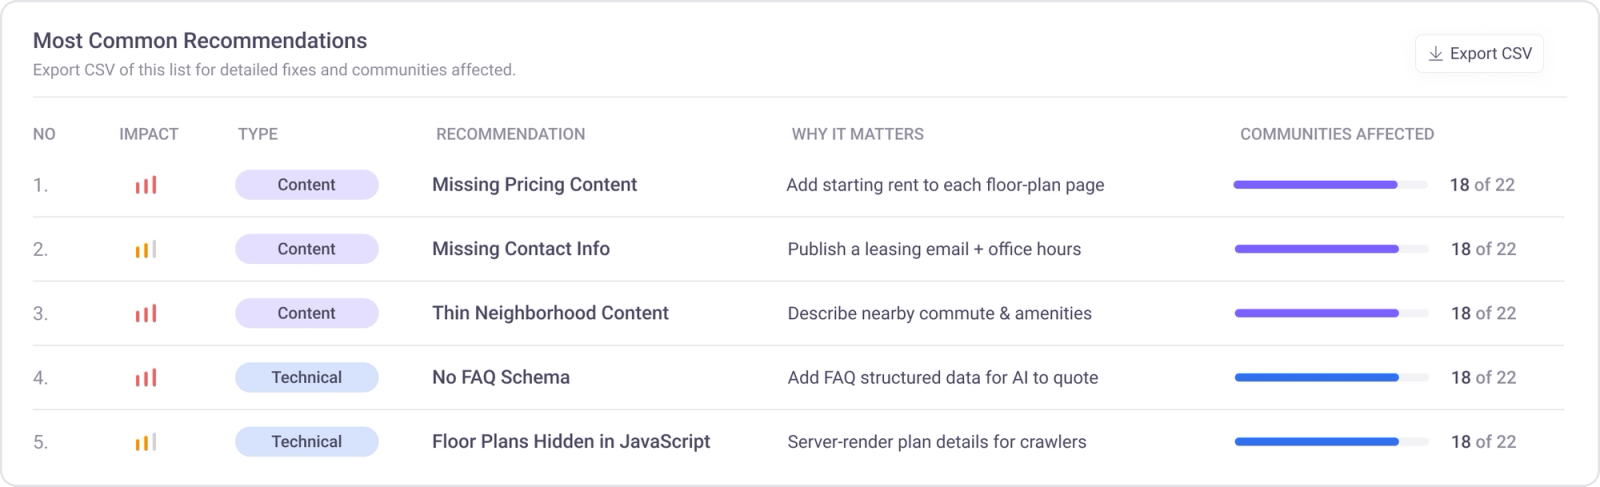The width and height of the screenshot is (1600, 487).
Task: Click the 'Export CSV of this list' subtitle text
Action: coord(274,70)
